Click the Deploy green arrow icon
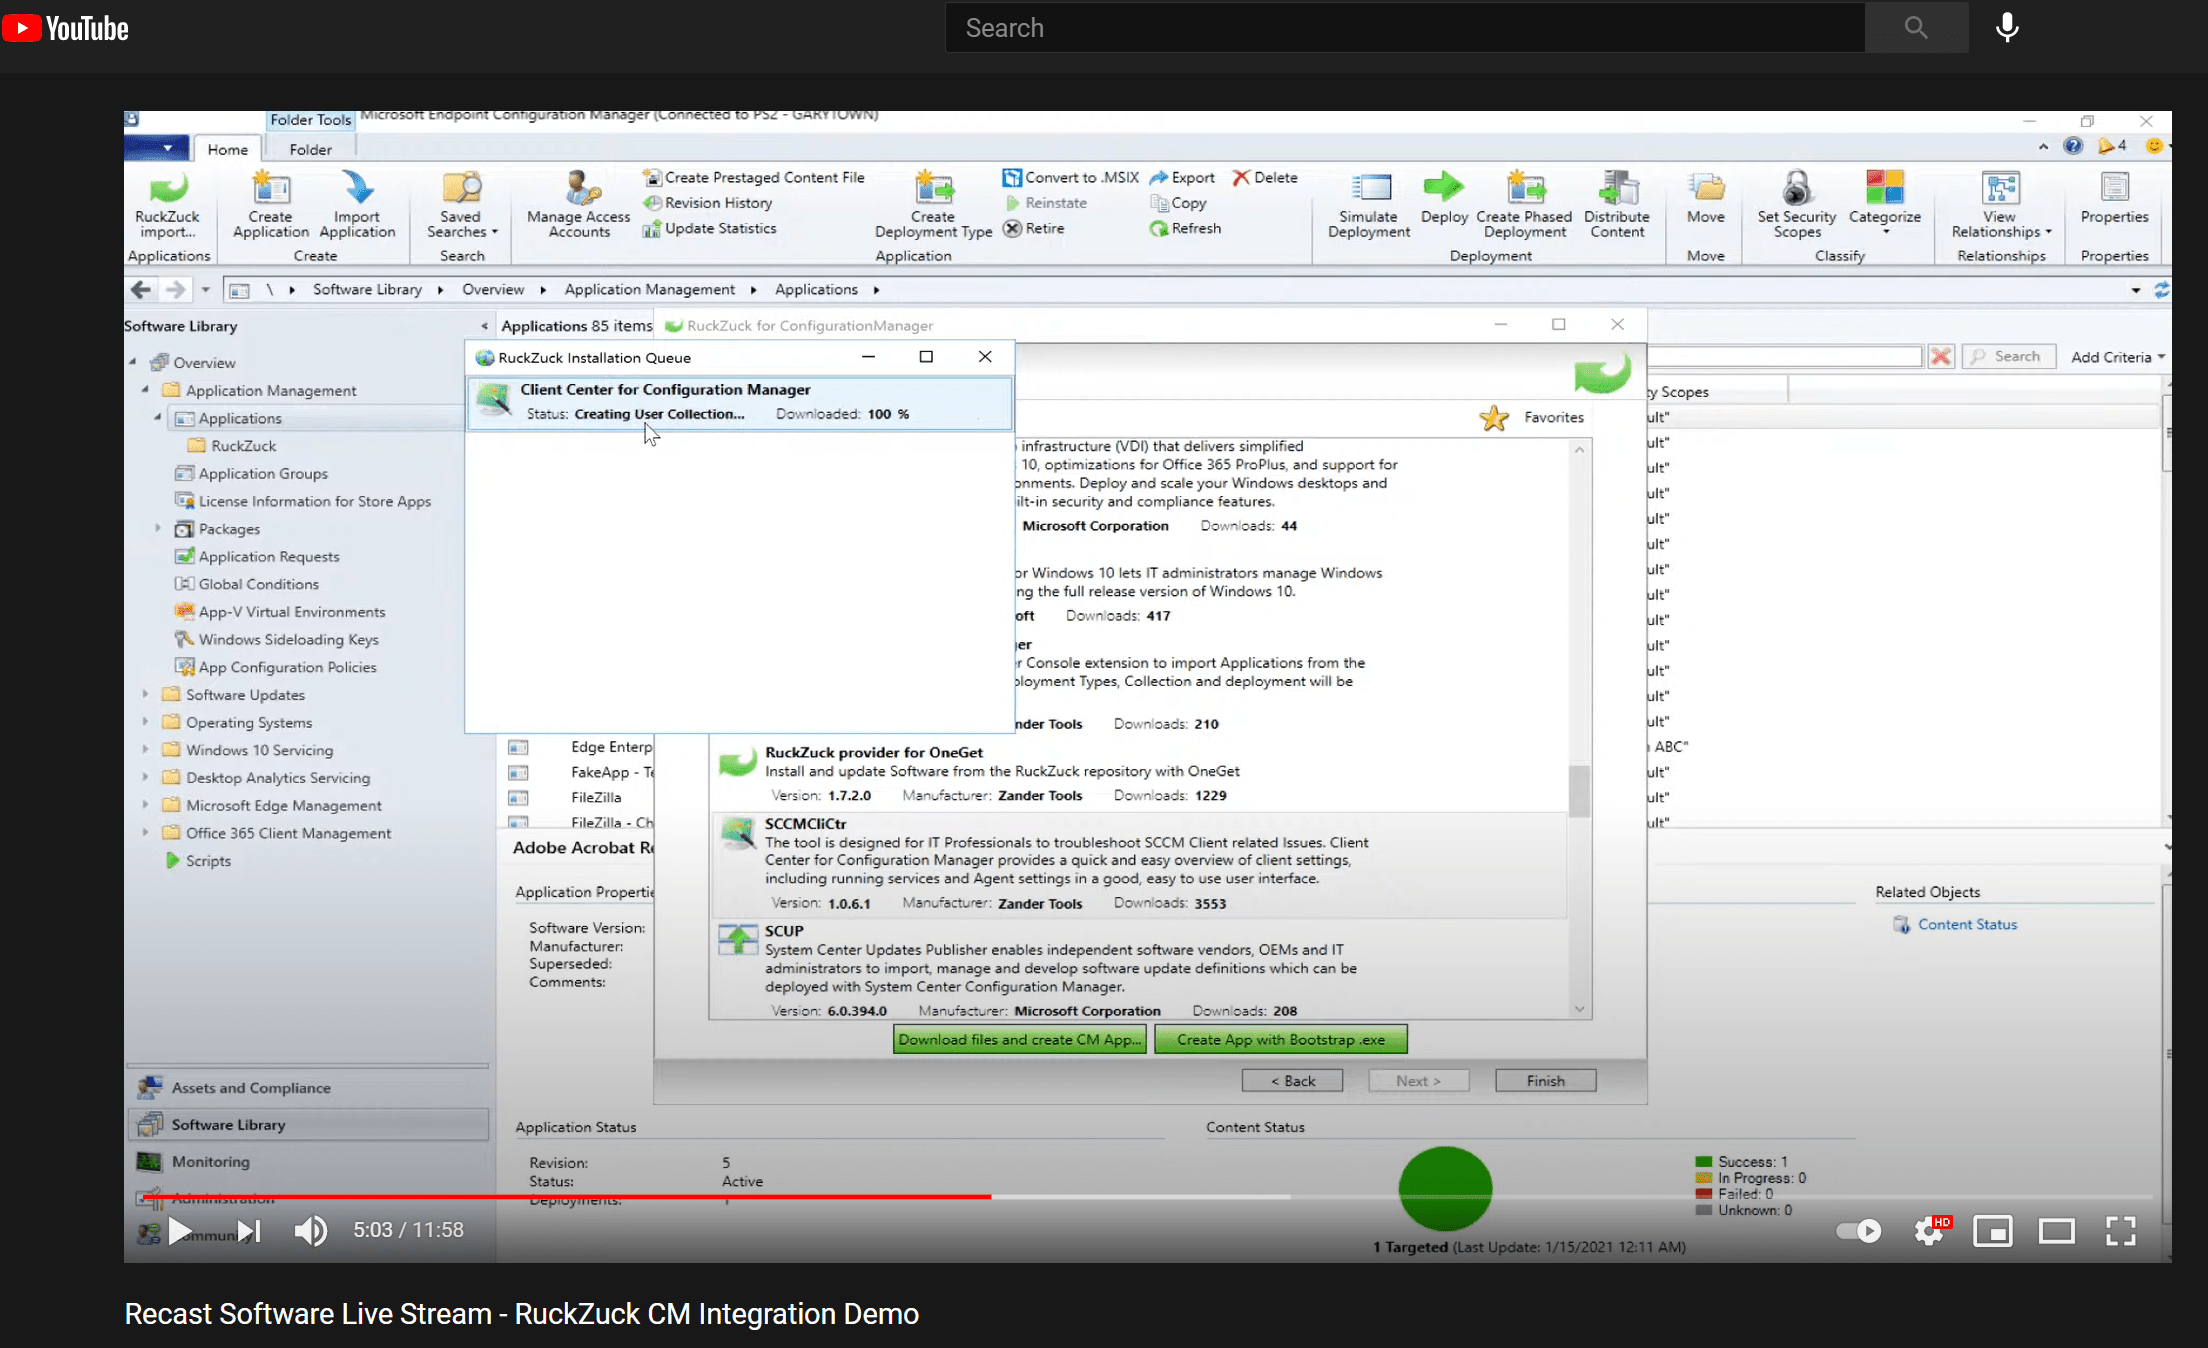The width and height of the screenshot is (2208, 1348). point(1443,187)
